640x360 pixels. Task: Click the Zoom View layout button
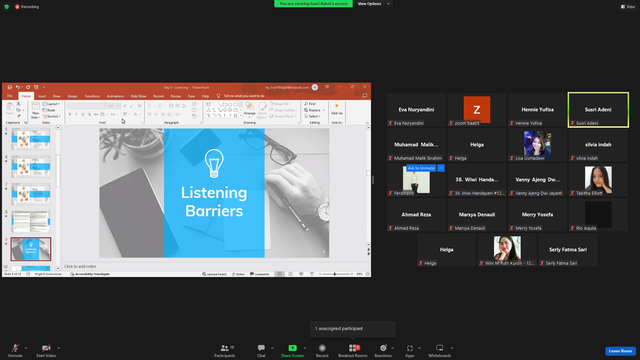point(628,7)
